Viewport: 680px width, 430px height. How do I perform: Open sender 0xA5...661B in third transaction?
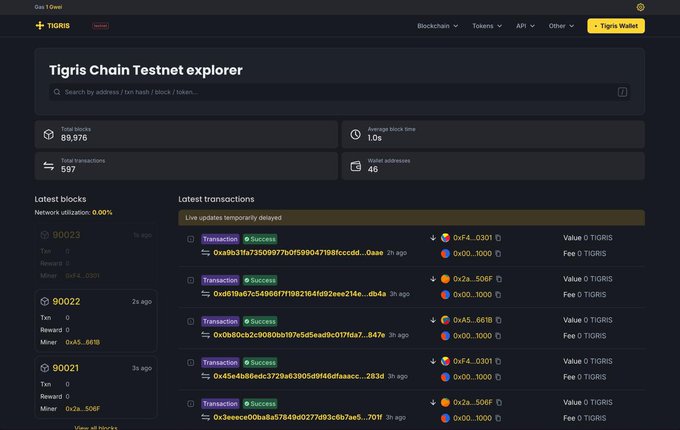pyautogui.click(x=473, y=320)
